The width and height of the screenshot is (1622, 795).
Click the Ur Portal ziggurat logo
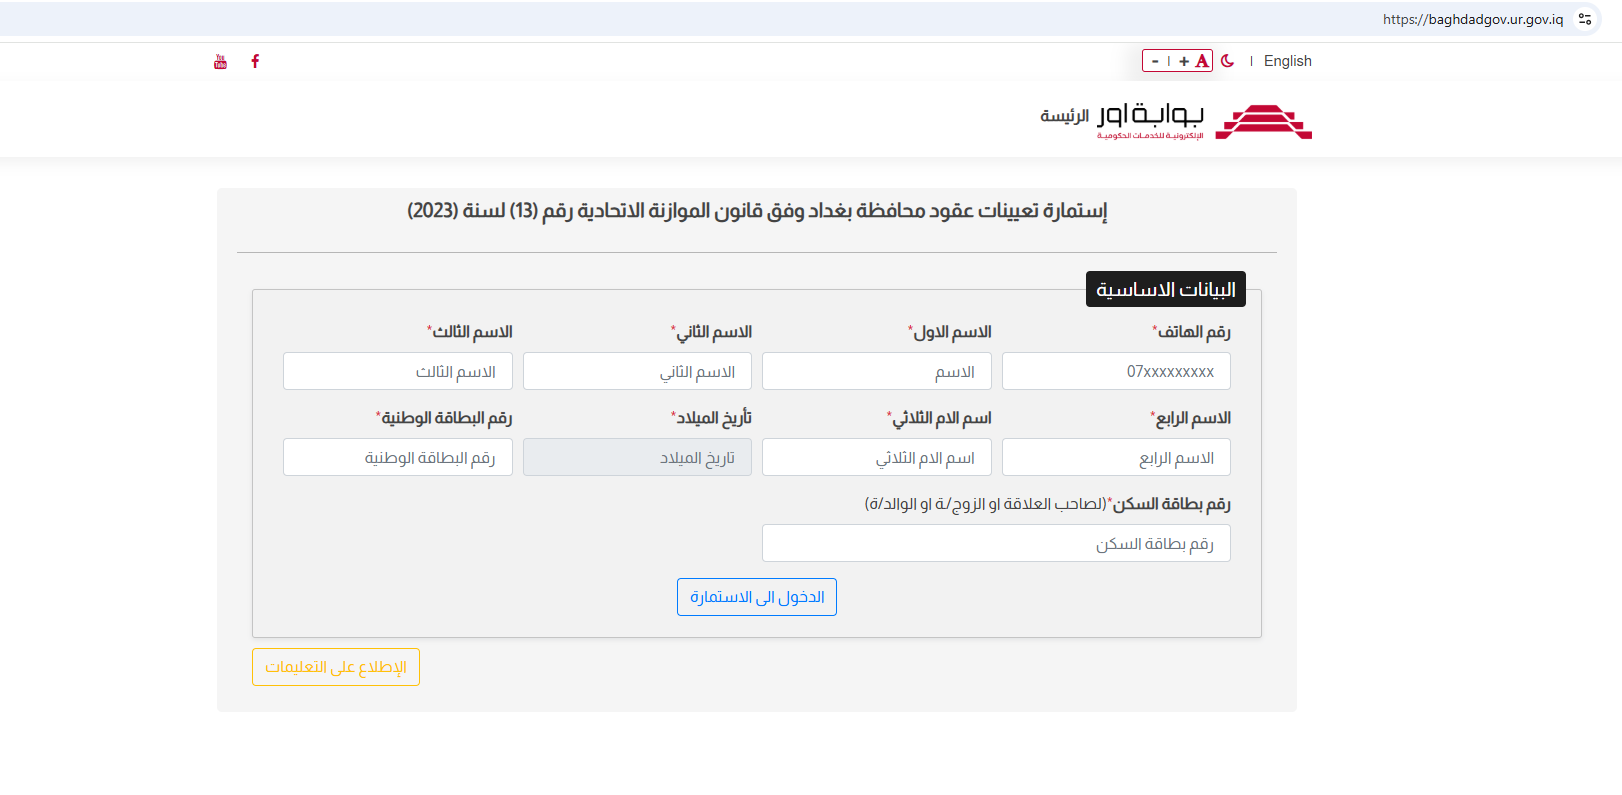[1263, 122]
